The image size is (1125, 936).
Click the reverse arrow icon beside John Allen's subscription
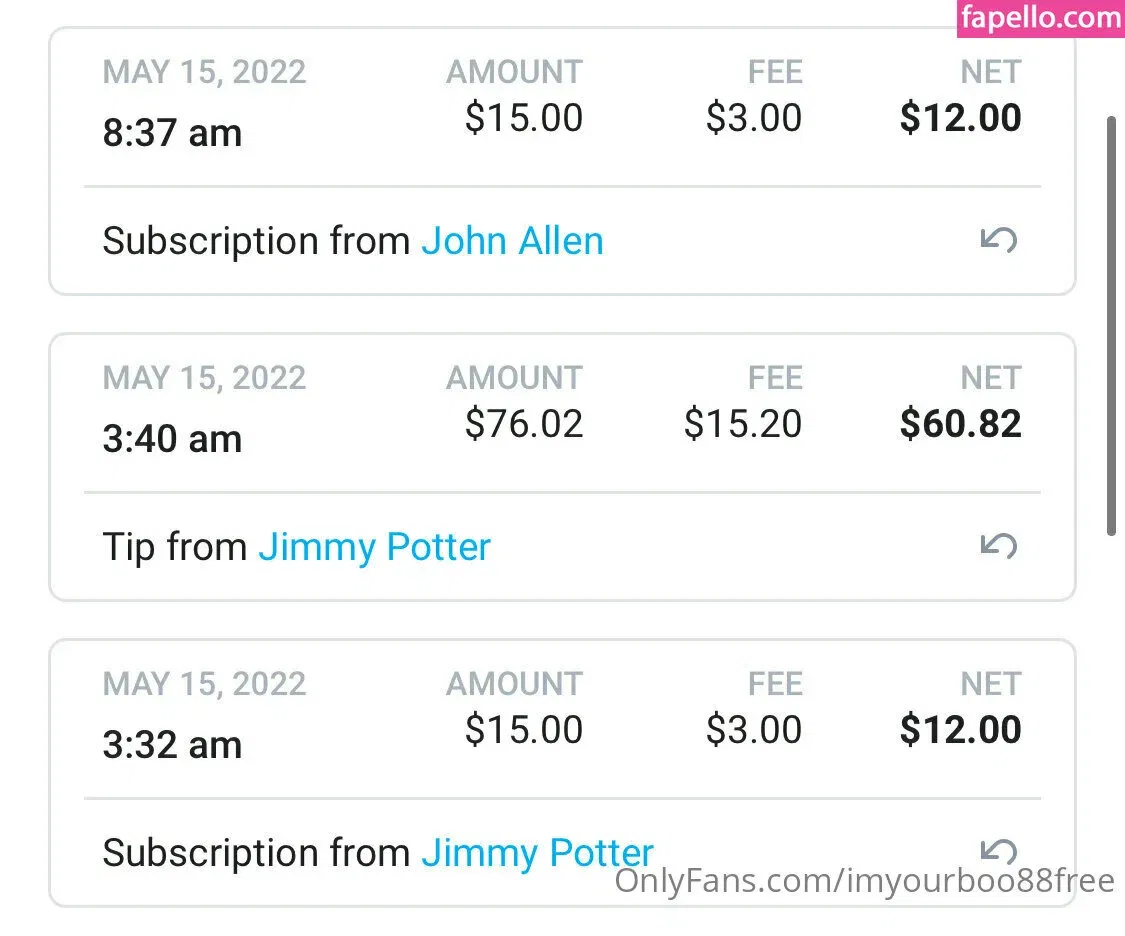(x=998, y=241)
